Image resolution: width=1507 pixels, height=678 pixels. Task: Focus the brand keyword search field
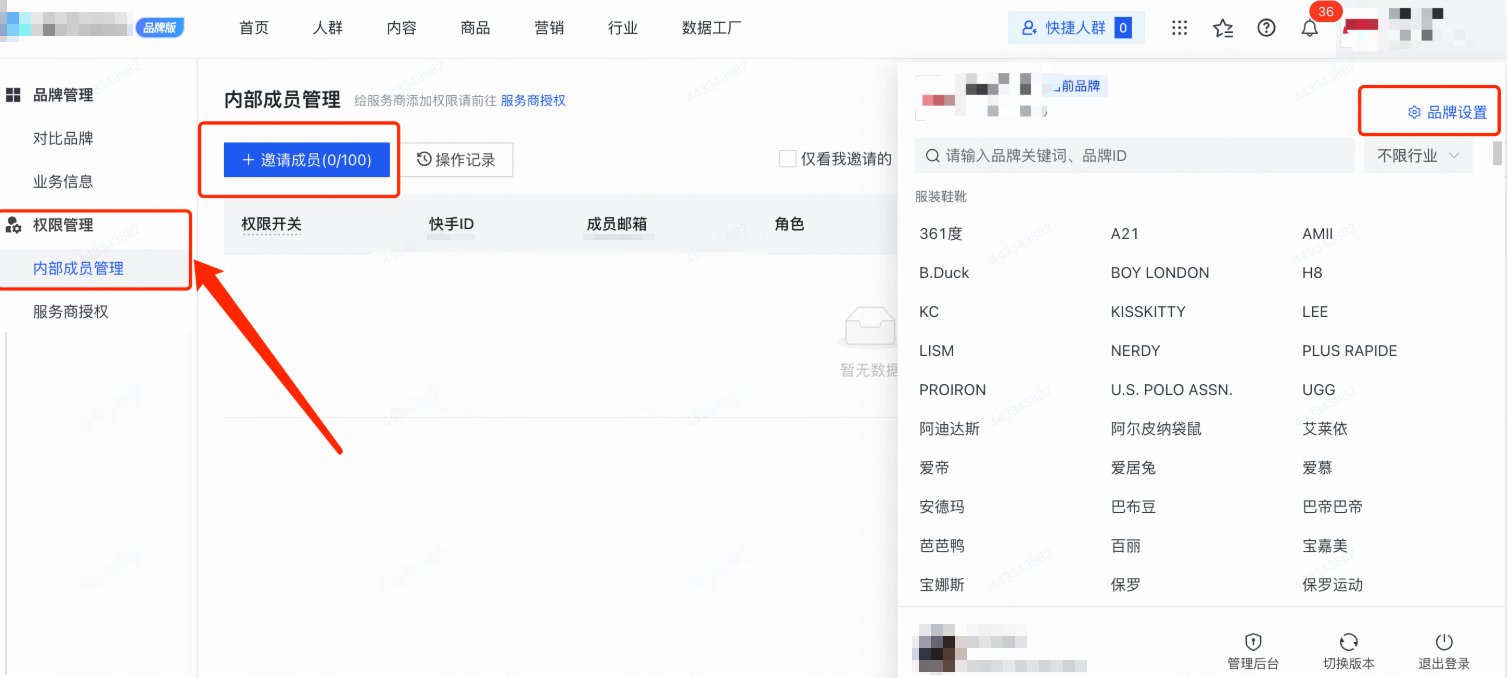1135,156
